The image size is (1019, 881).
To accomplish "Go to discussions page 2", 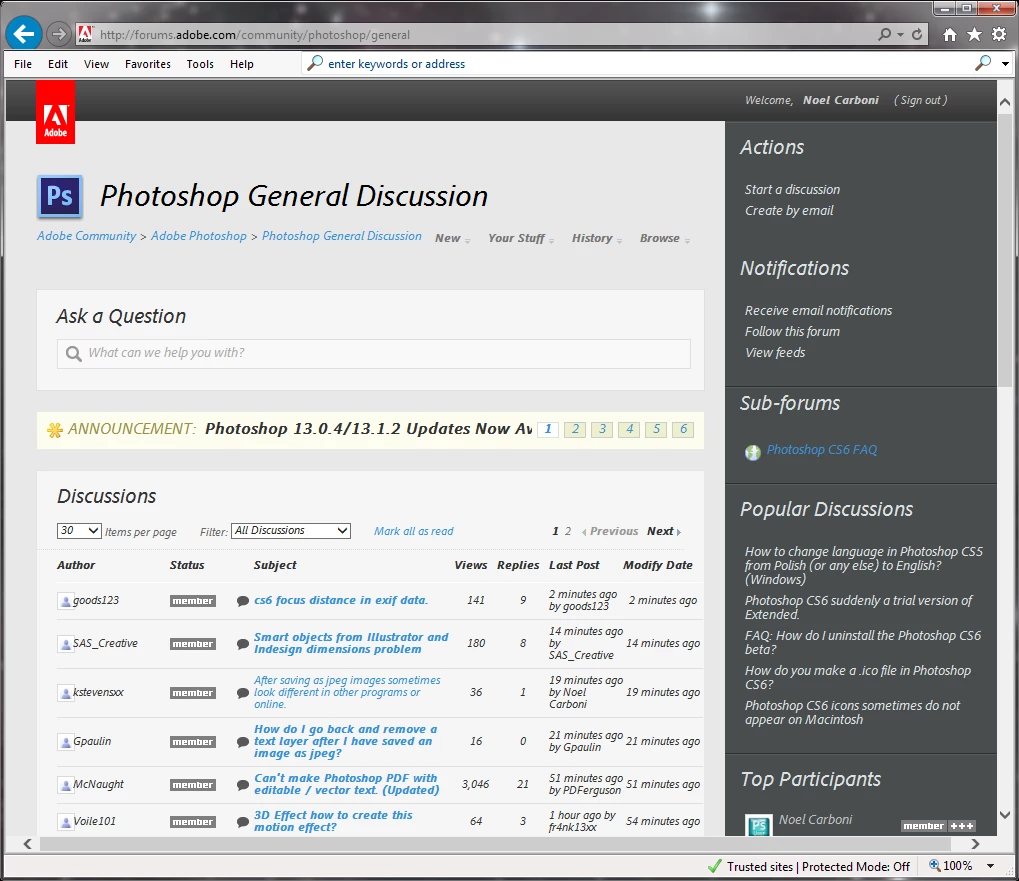I will tap(567, 531).
